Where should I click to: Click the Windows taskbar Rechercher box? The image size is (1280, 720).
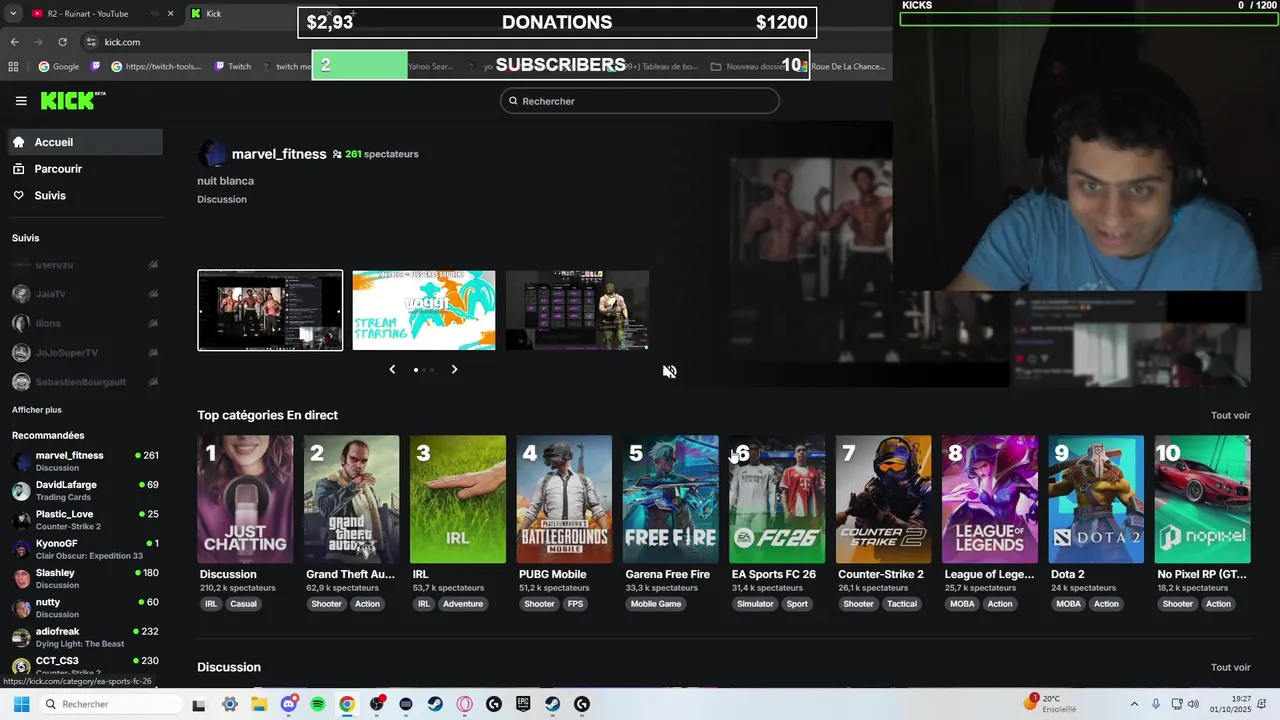(110, 704)
